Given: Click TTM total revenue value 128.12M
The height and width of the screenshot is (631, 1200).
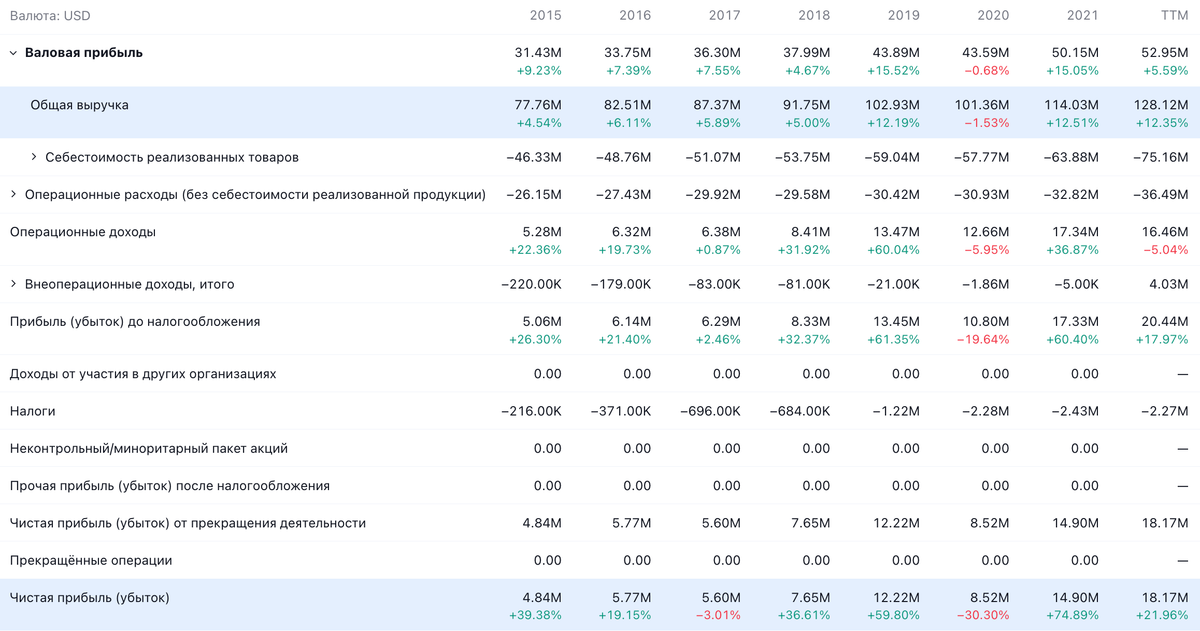Looking at the screenshot, I should point(1163,105).
